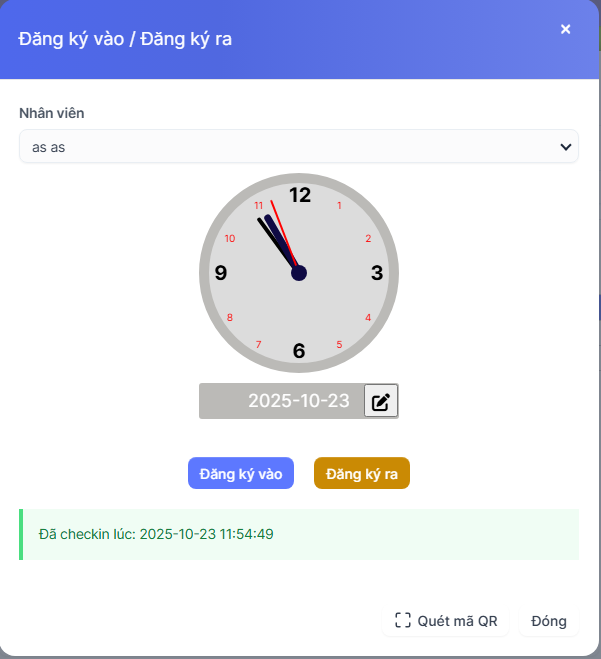Click the edit date pencil icon

point(381,401)
